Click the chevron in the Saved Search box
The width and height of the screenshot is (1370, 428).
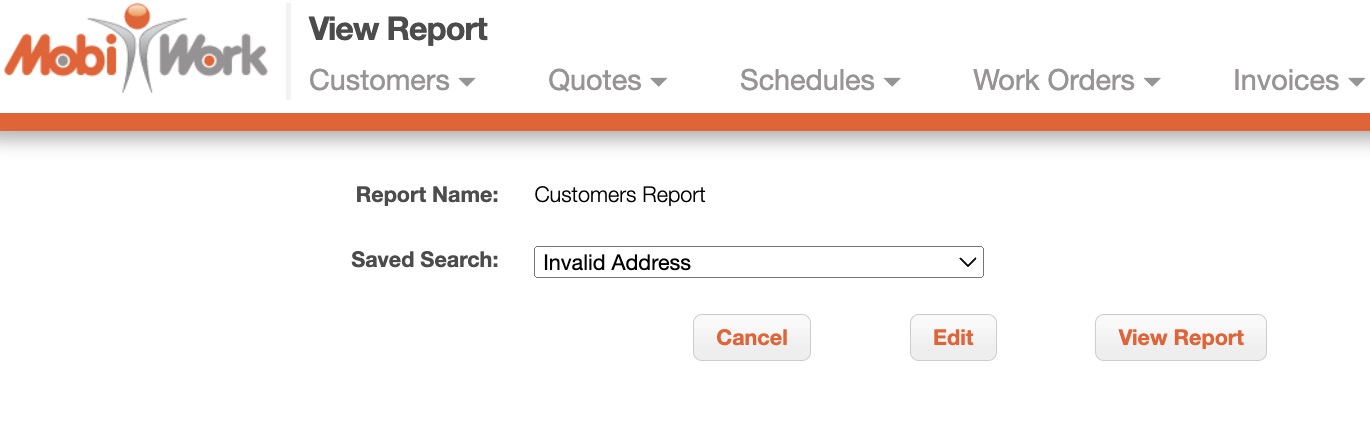[967, 262]
